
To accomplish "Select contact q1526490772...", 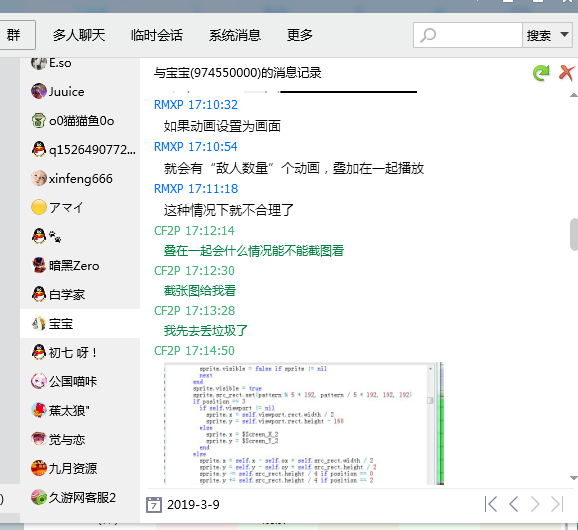I will (80, 150).
